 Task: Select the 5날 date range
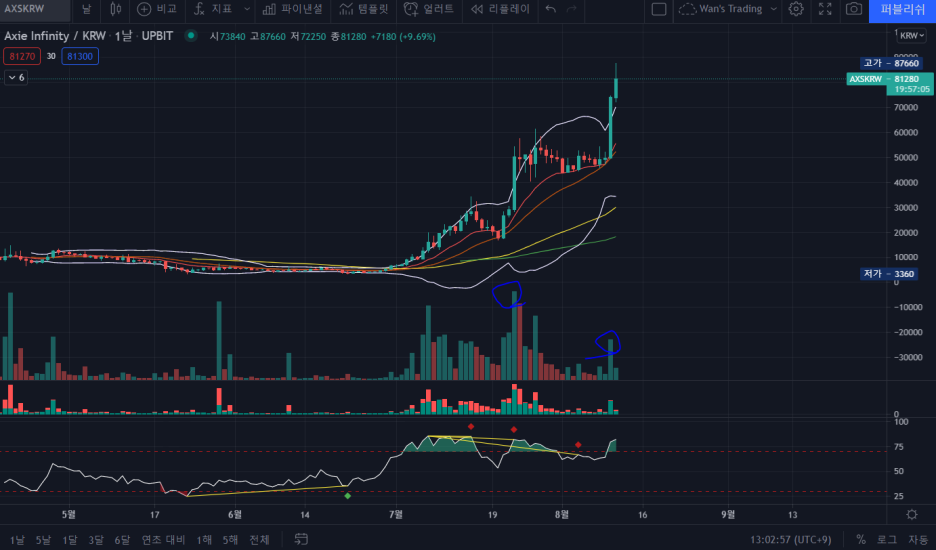[43, 540]
